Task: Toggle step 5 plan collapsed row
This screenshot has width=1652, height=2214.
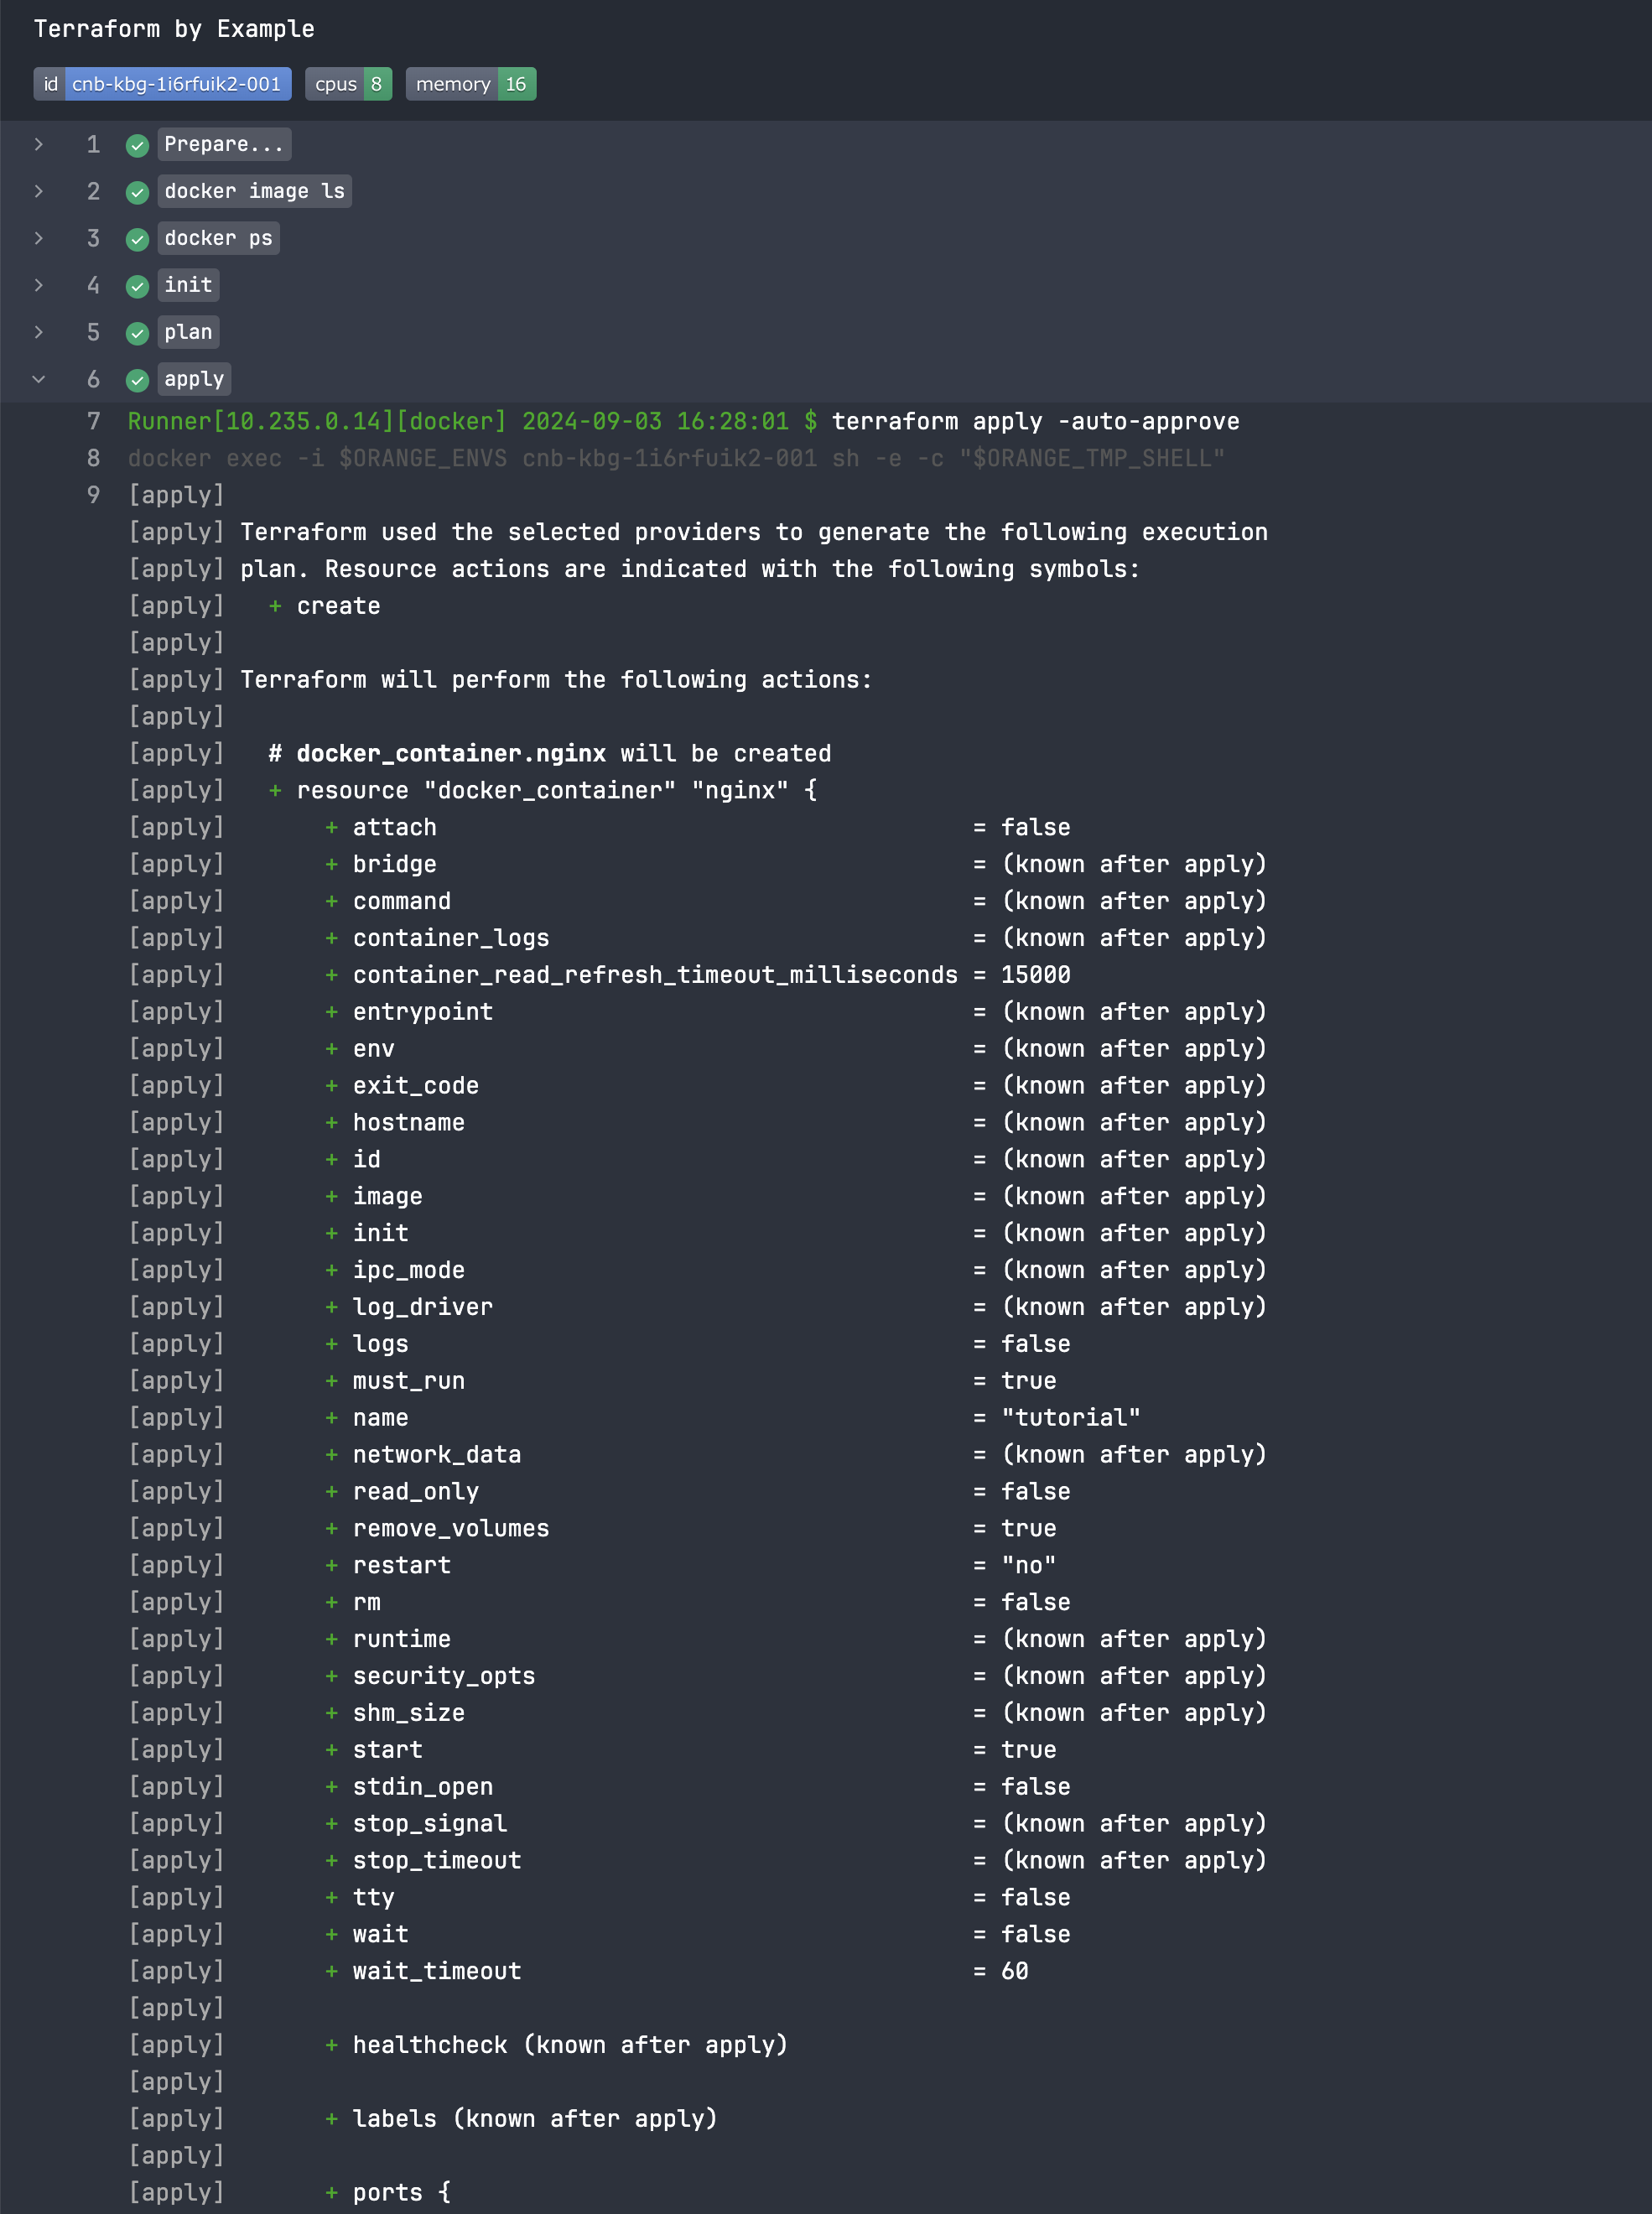Action: [x=39, y=331]
